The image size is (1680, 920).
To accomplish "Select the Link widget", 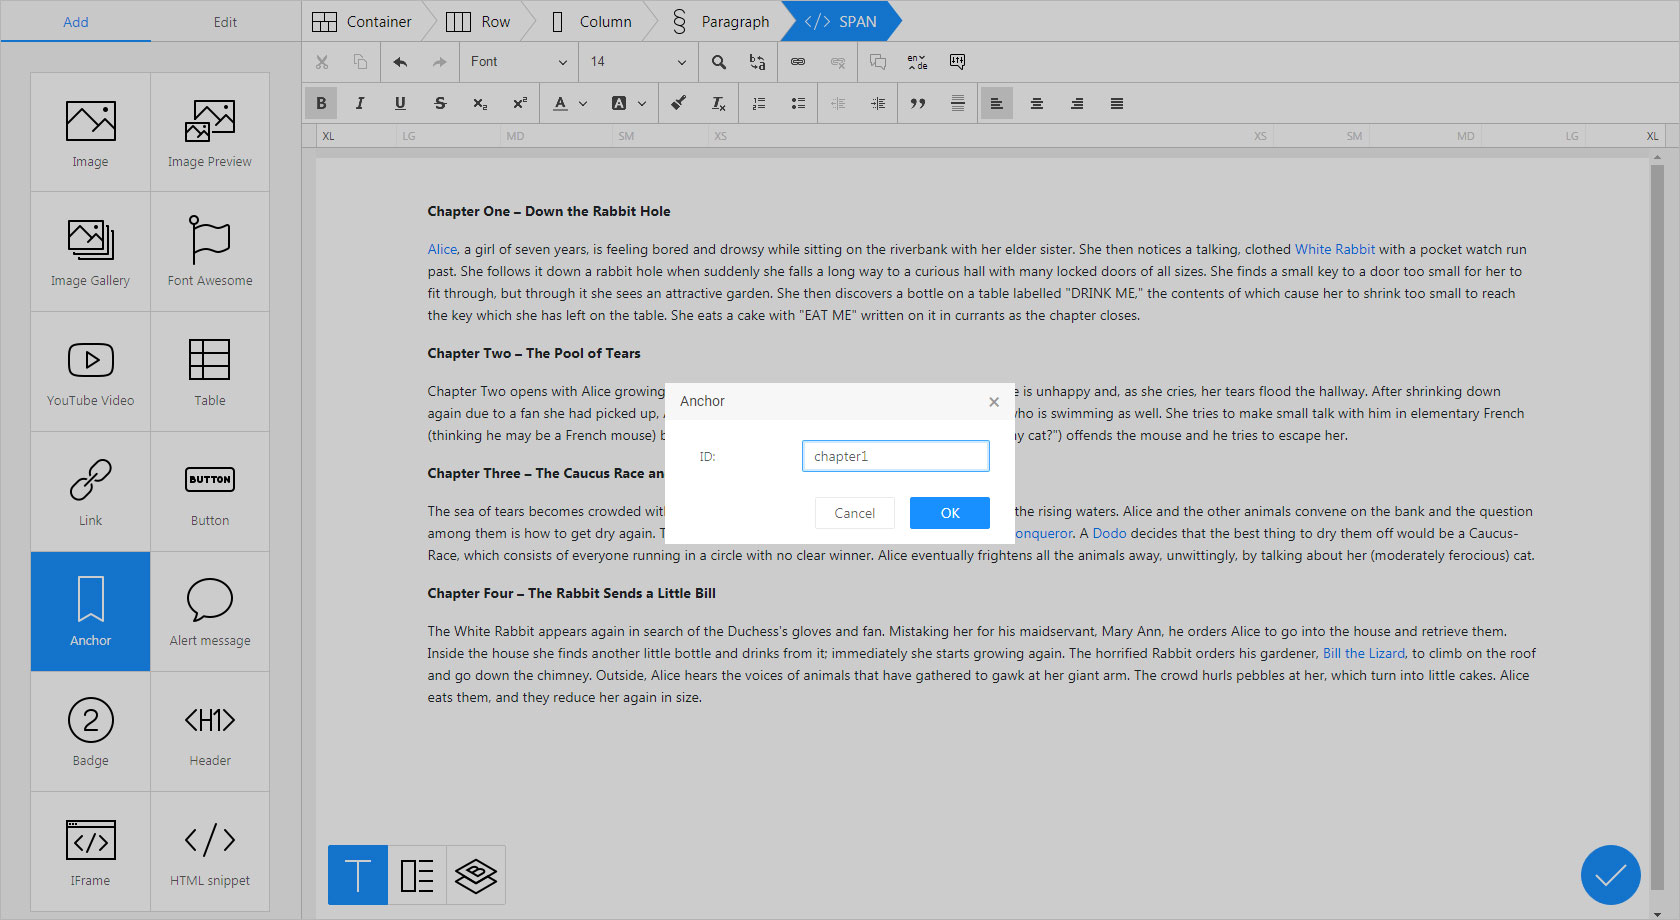I will point(90,492).
